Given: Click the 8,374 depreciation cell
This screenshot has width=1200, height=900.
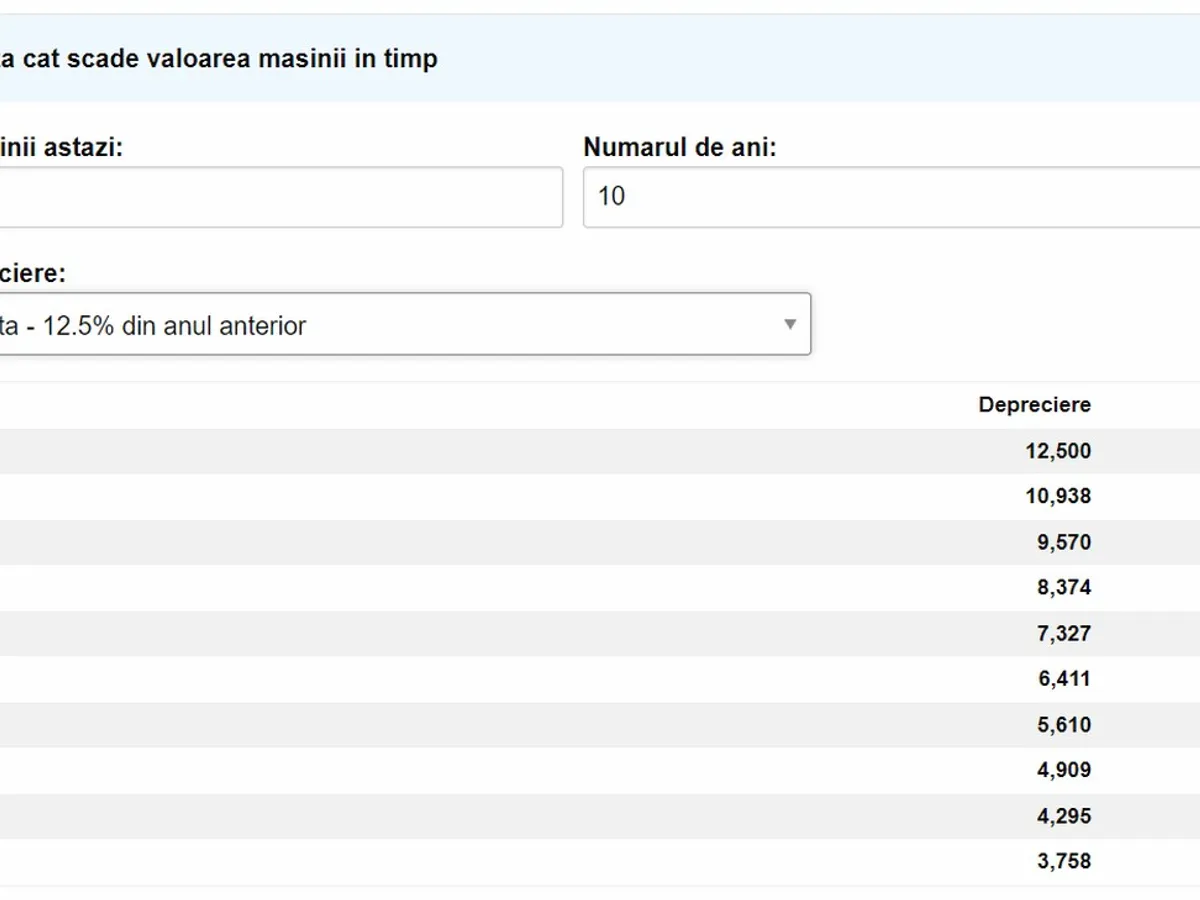Looking at the screenshot, I should pos(1063,587).
